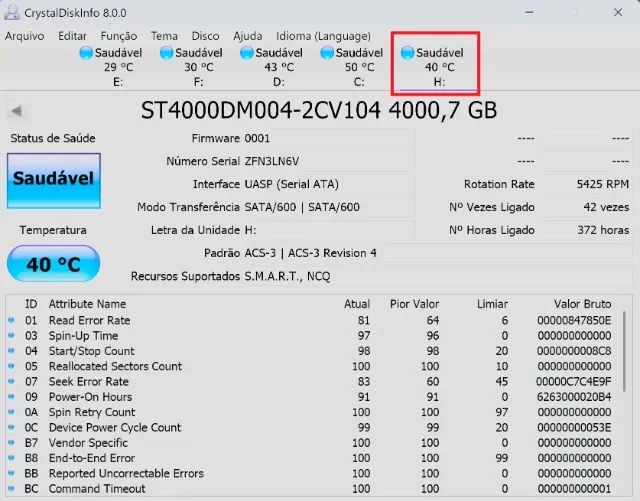This screenshot has height=501, width=640.
Task: Click the Attribute Name column header
Action: (87, 304)
